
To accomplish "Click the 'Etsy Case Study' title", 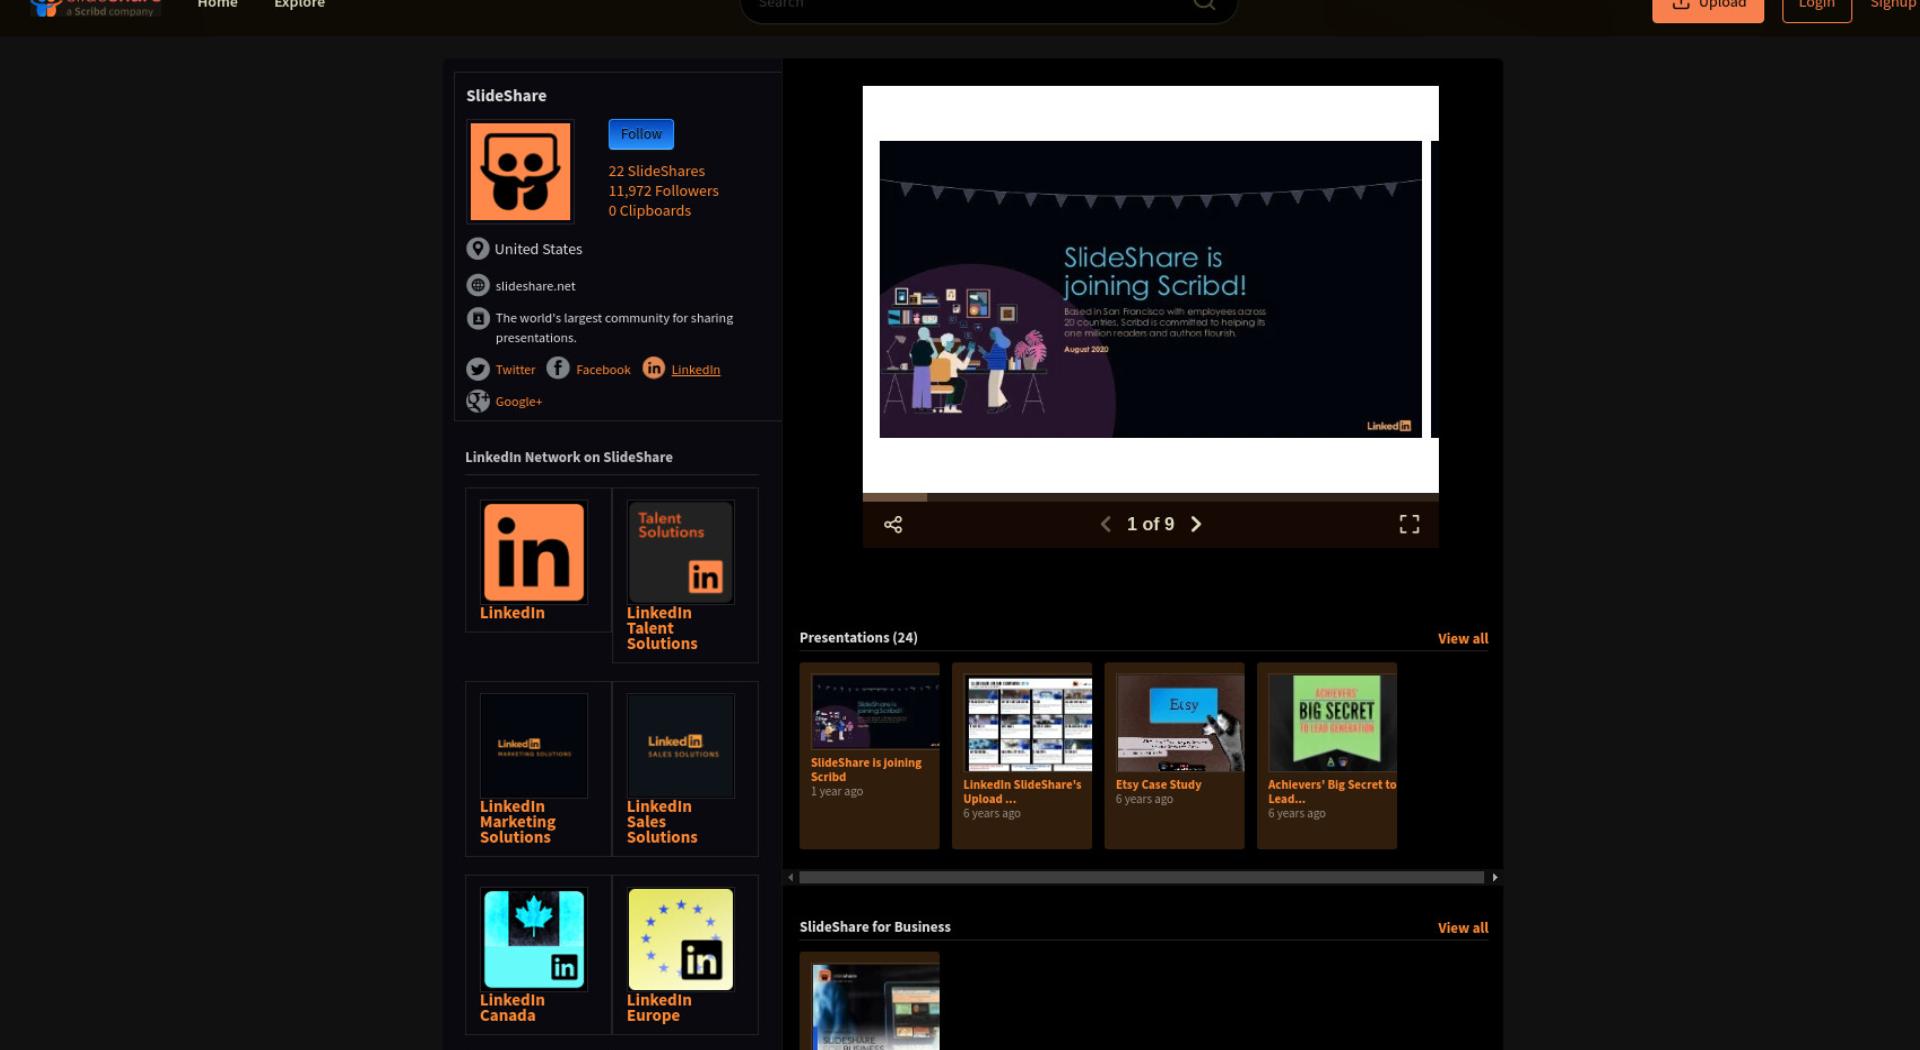I will tap(1158, 785).
